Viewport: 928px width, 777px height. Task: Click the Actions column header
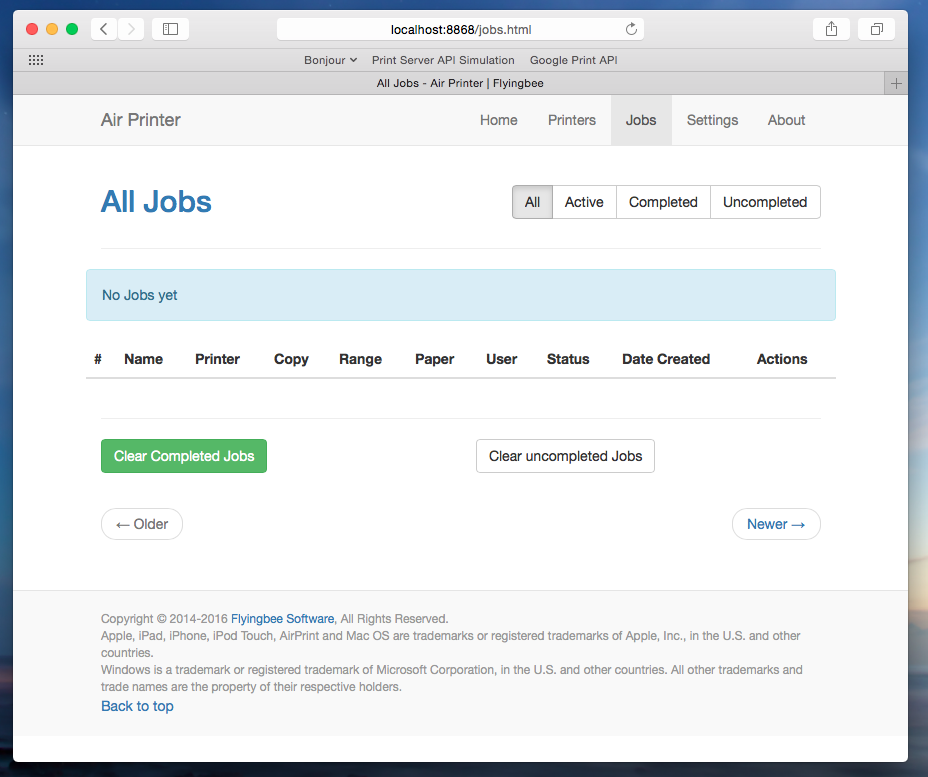pyautogui.click(x=781, y=359)
